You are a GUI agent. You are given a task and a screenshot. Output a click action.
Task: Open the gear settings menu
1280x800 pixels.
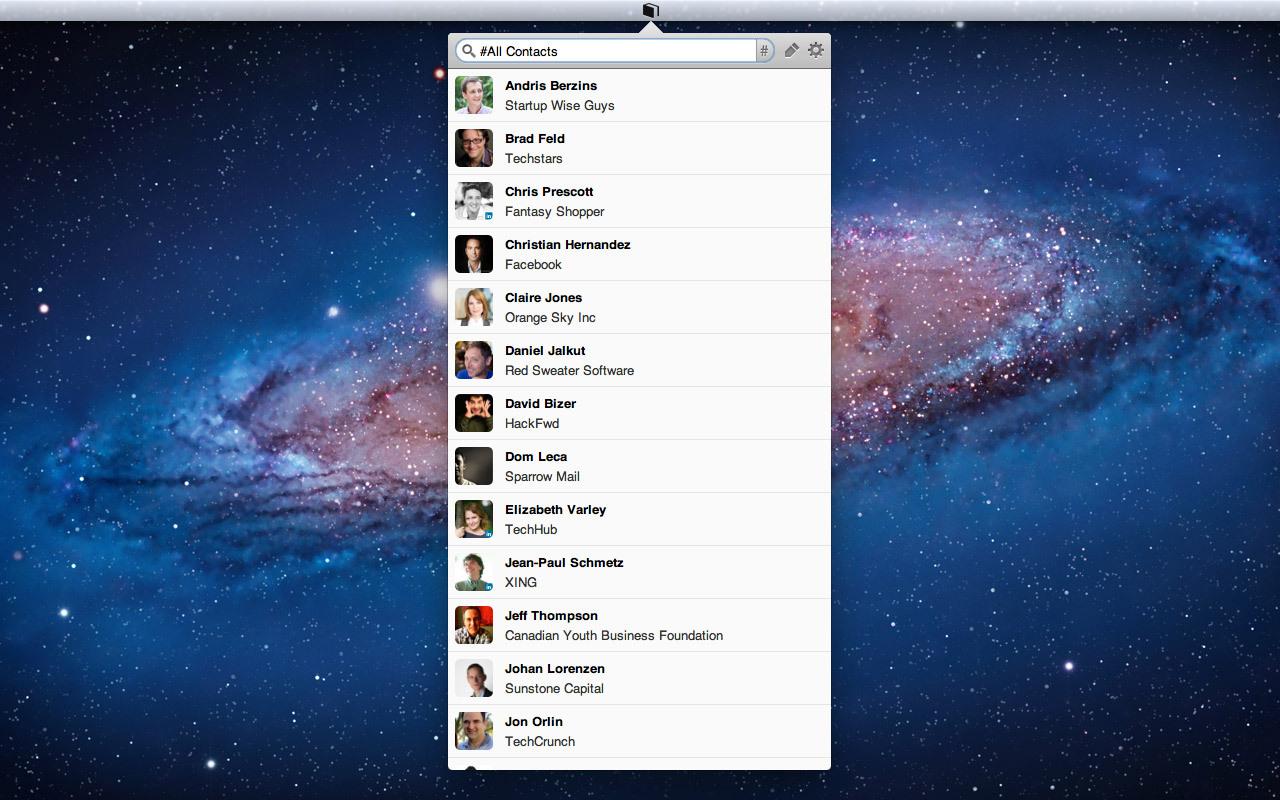pyautogui.click(x=816, y=50)
